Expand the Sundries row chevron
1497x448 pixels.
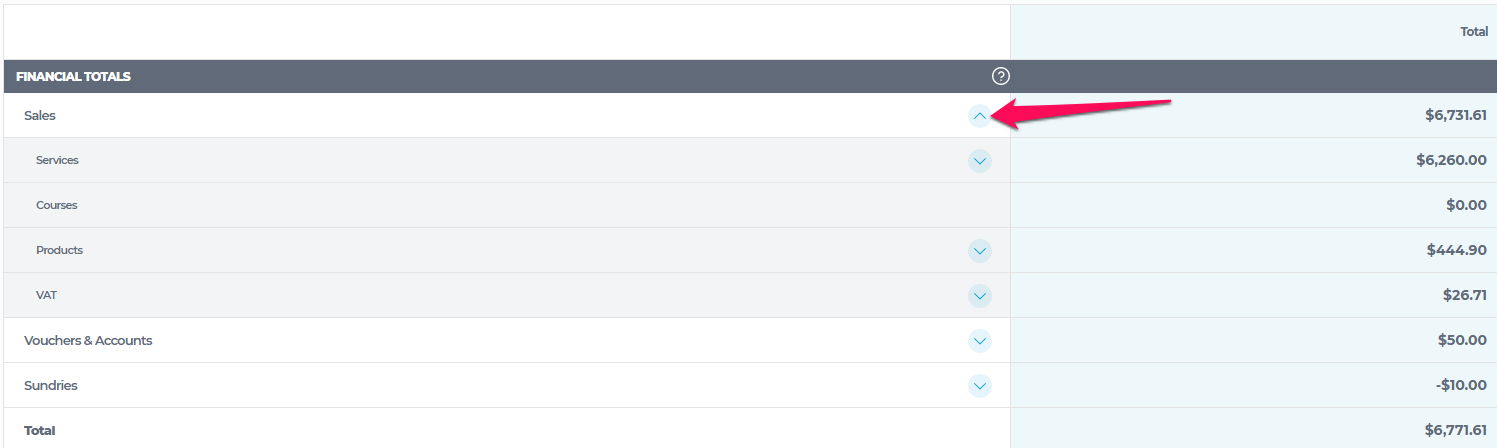click(979, 386)
